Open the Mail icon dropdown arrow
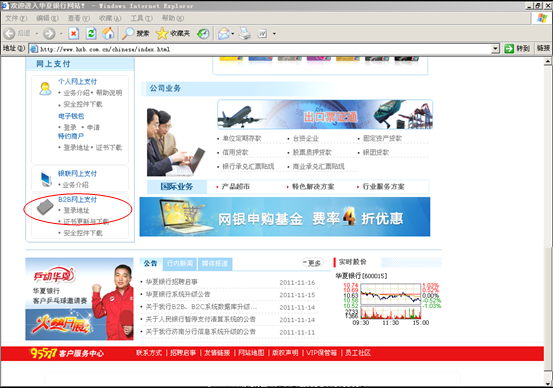Viewport: 553px width, 388px height. click(x=233, y=34)
